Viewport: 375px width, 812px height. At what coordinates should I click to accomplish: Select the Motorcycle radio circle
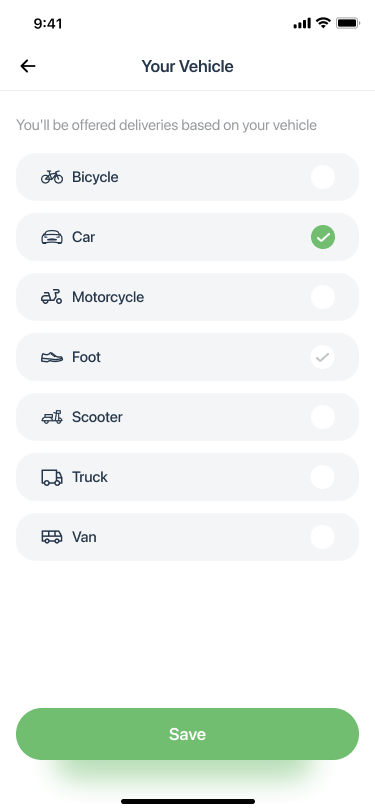(323, 297)
